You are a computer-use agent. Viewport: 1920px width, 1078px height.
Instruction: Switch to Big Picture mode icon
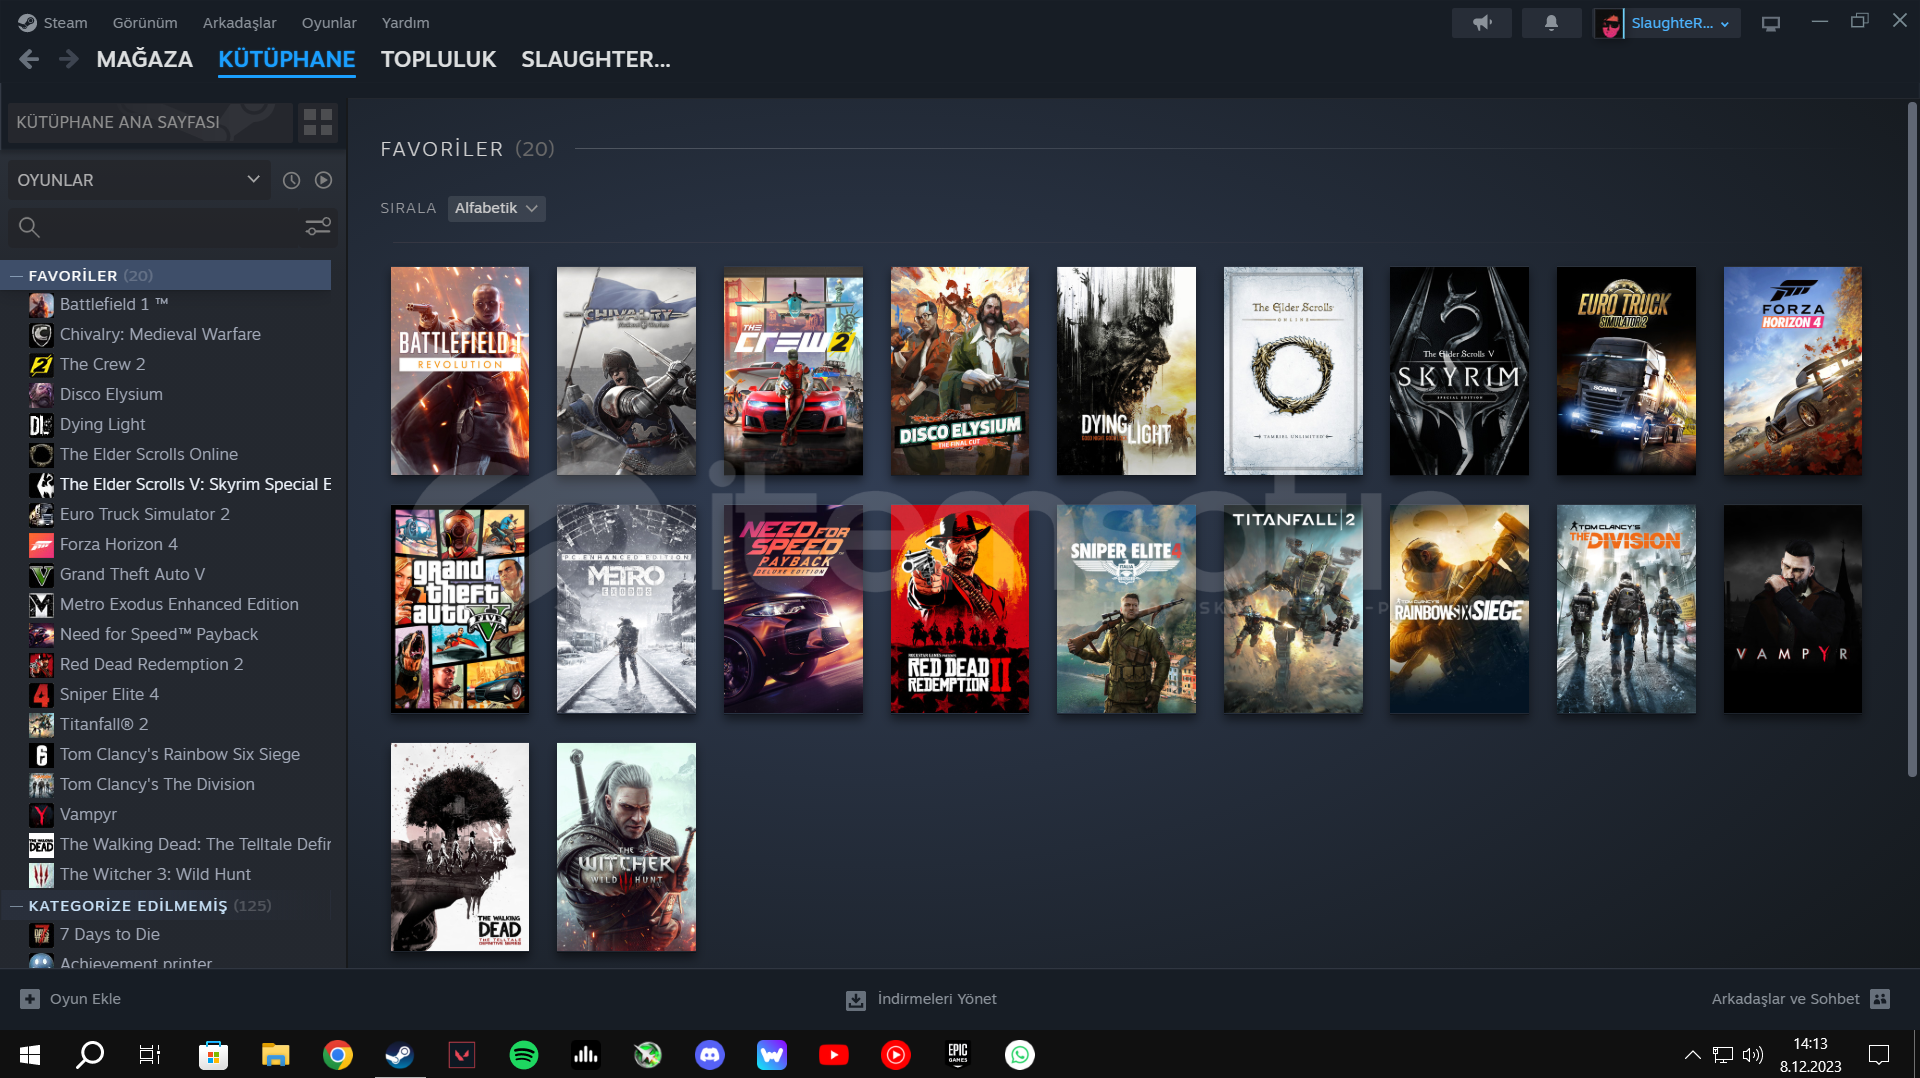pos(1771,23)
